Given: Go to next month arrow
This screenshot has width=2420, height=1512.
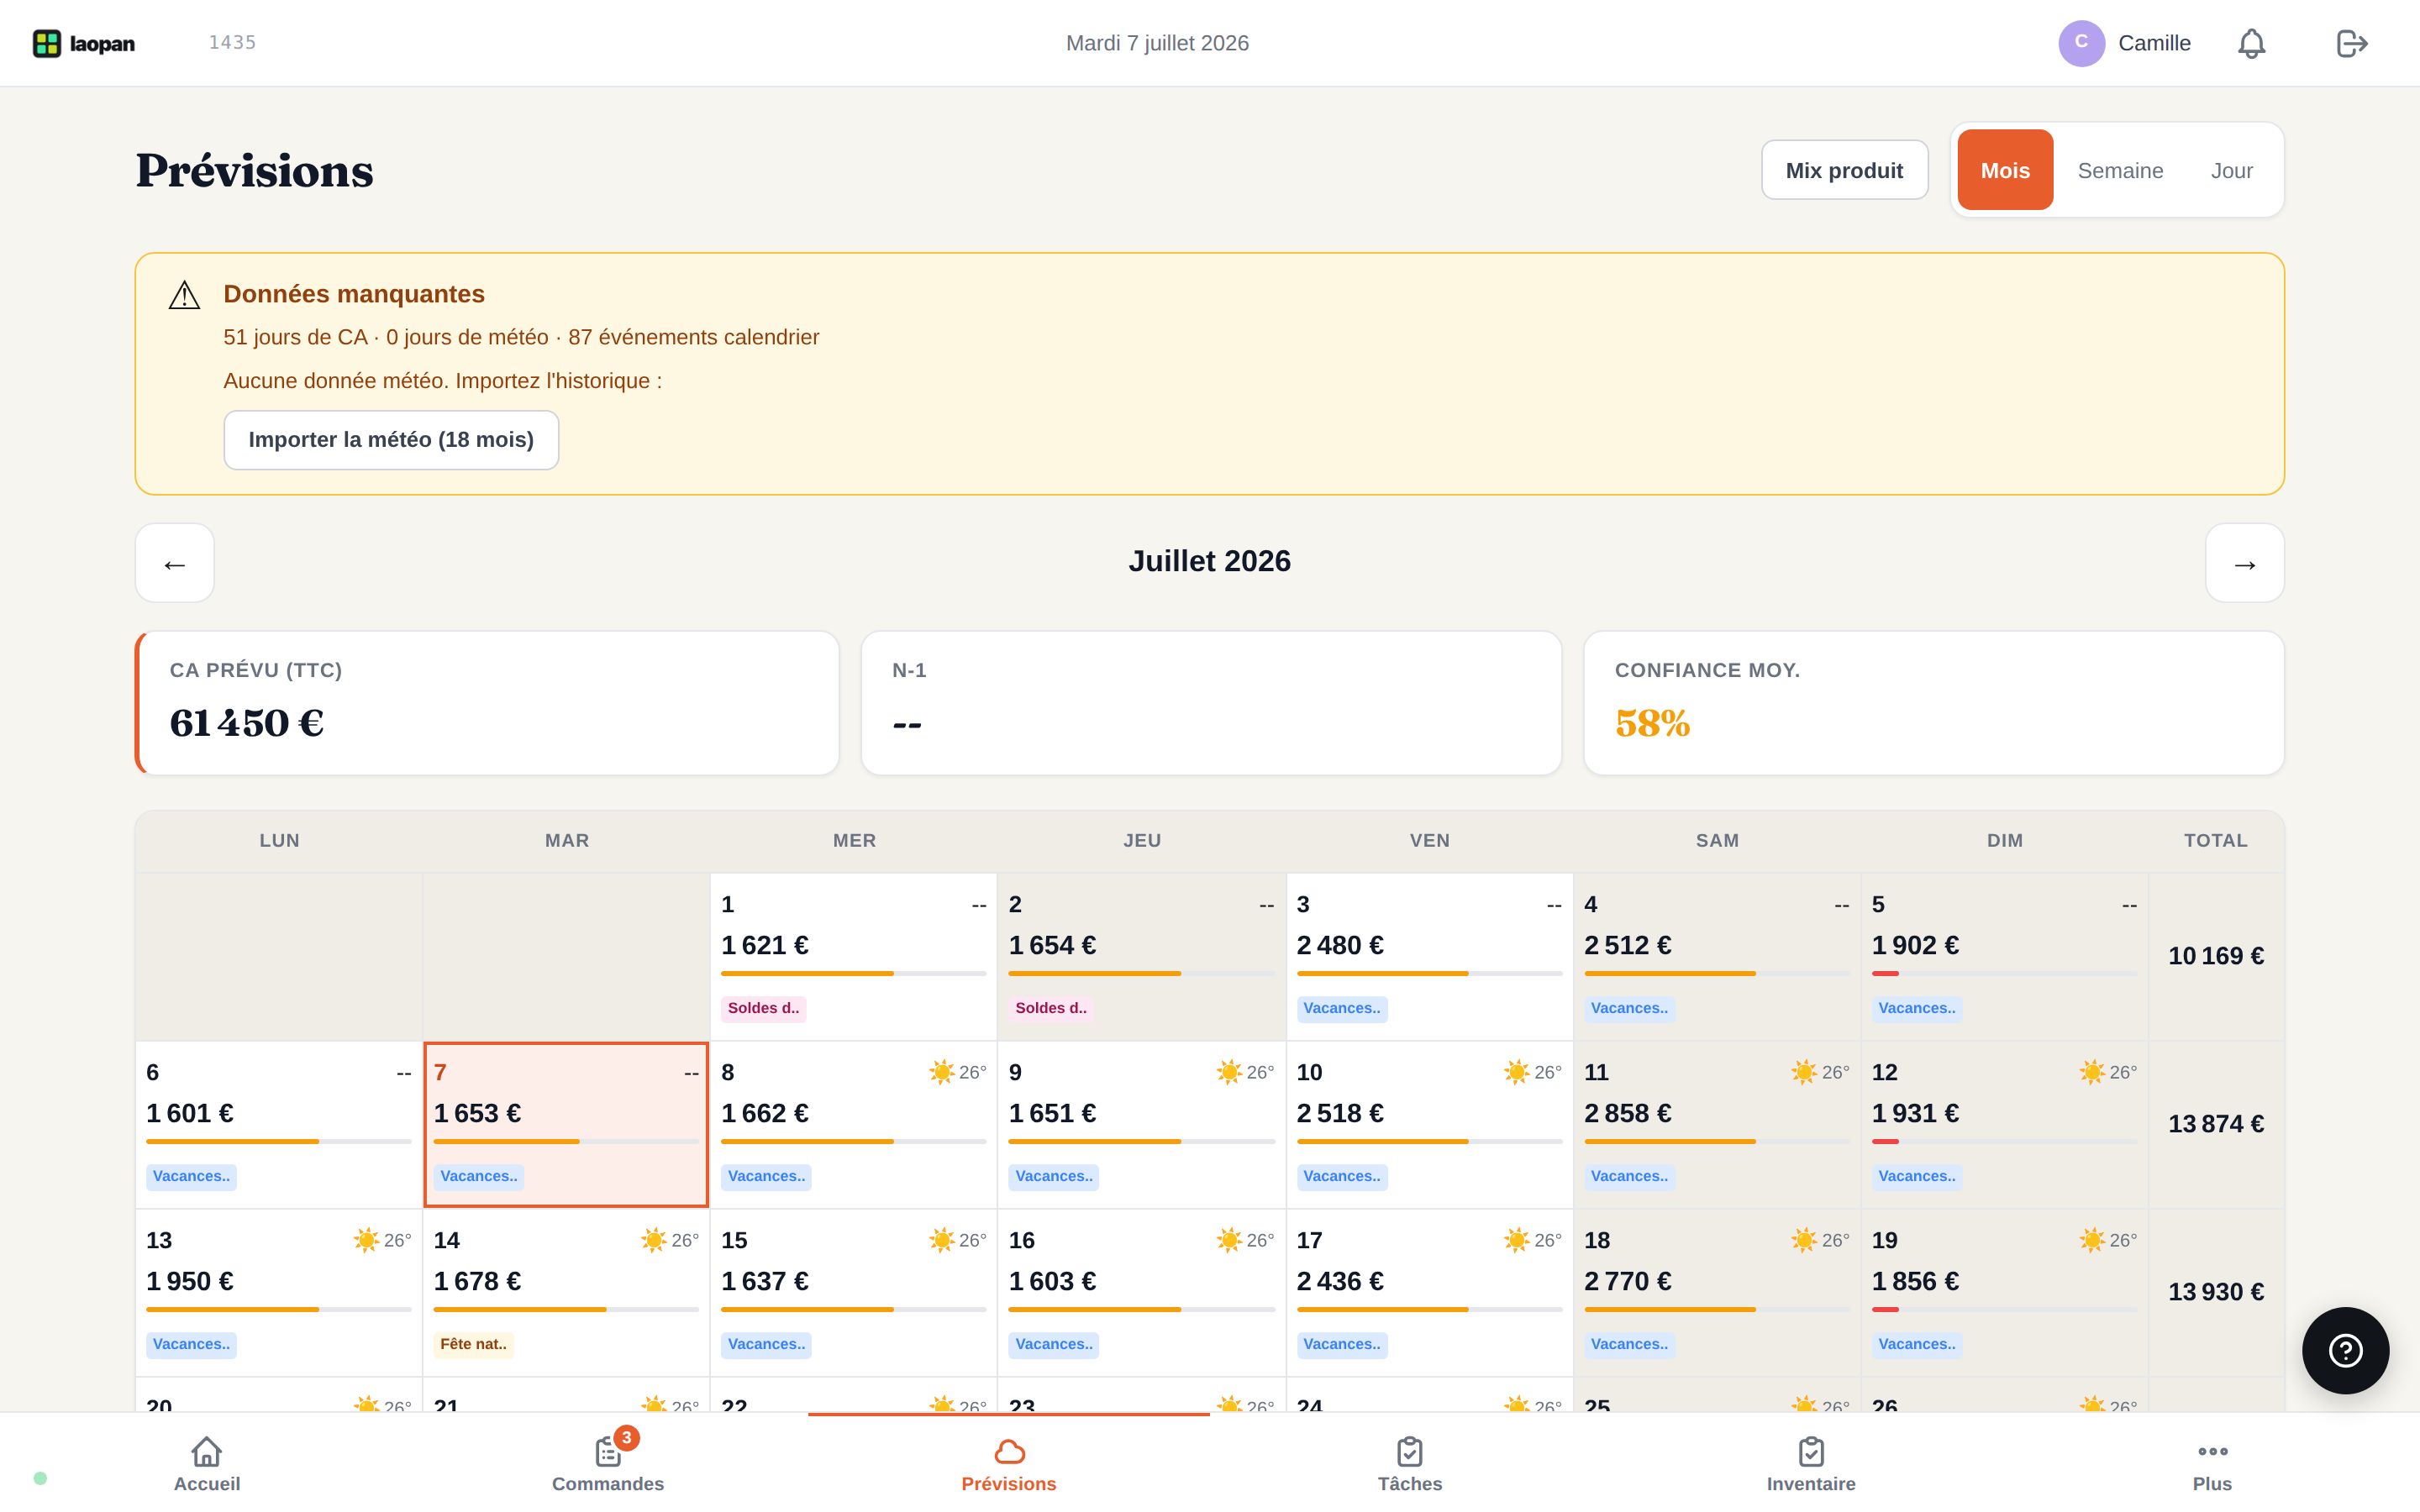Looking at the screenshot, I should tap(2245, 563).
